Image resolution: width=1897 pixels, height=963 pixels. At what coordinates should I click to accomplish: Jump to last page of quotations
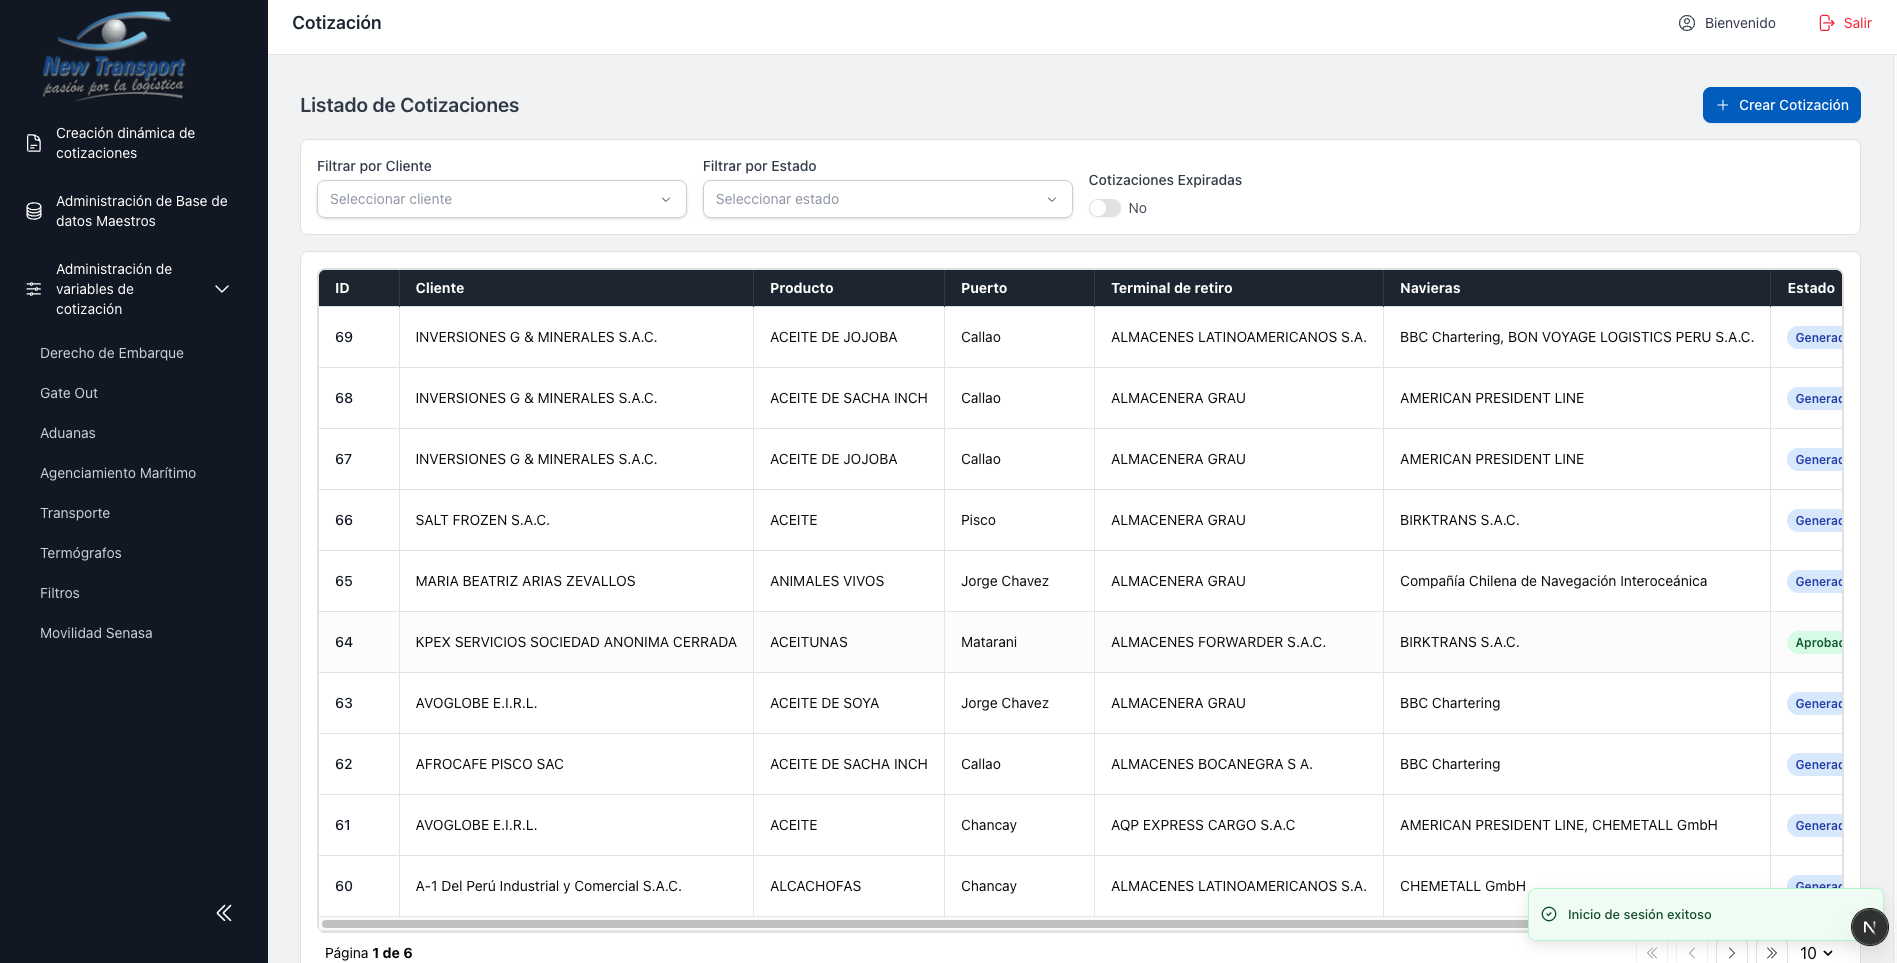point(1771,953)
